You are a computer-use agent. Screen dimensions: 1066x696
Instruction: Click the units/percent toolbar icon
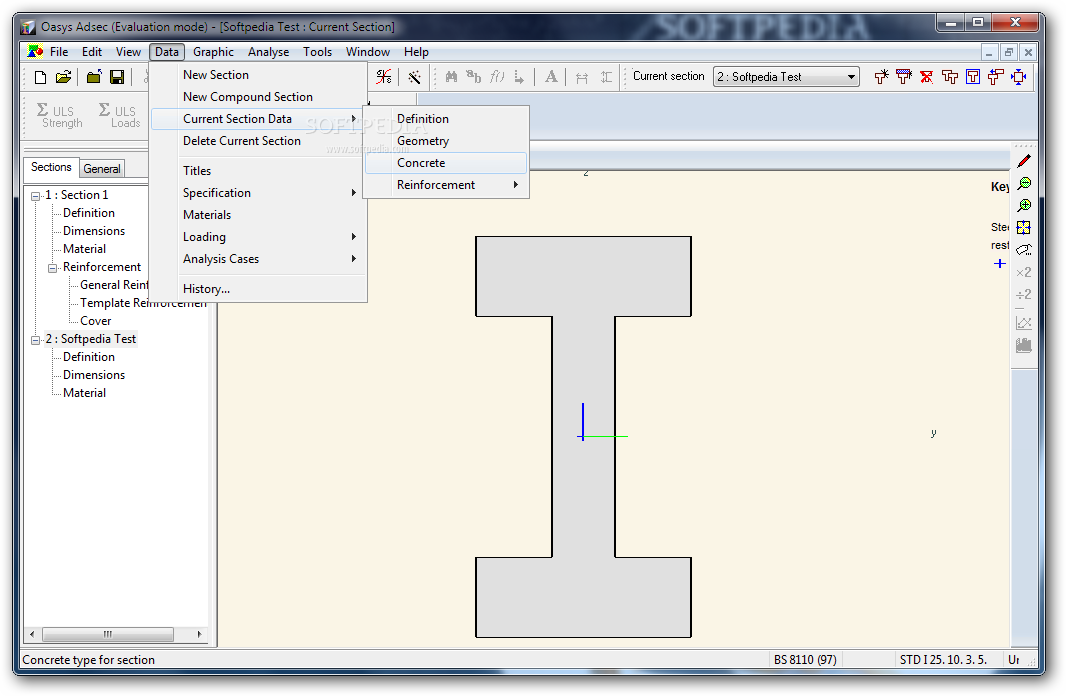click(x=384, y=77)
